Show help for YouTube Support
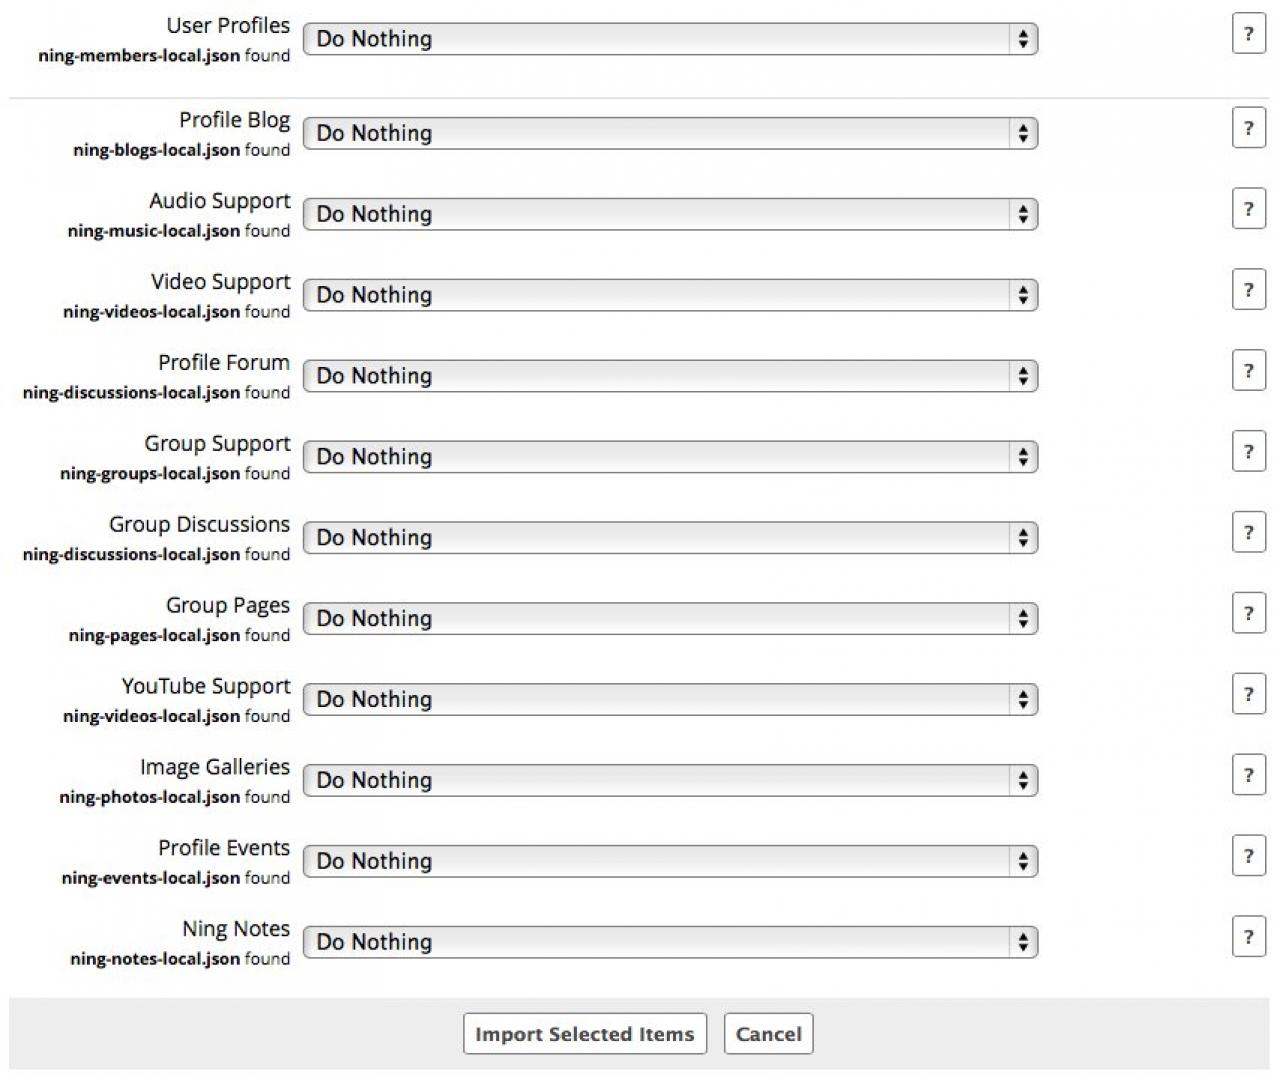1280x1077 pixels. coord(1248,696)
